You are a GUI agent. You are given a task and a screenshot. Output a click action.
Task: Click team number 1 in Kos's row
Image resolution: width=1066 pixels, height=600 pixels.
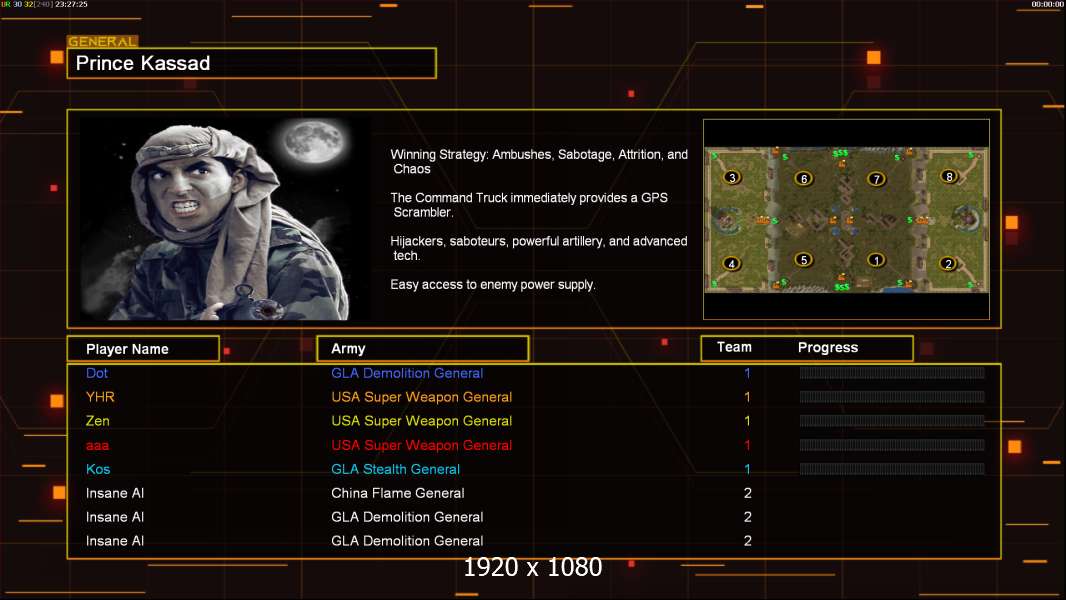pyautogui.click(x=747, y=469)
